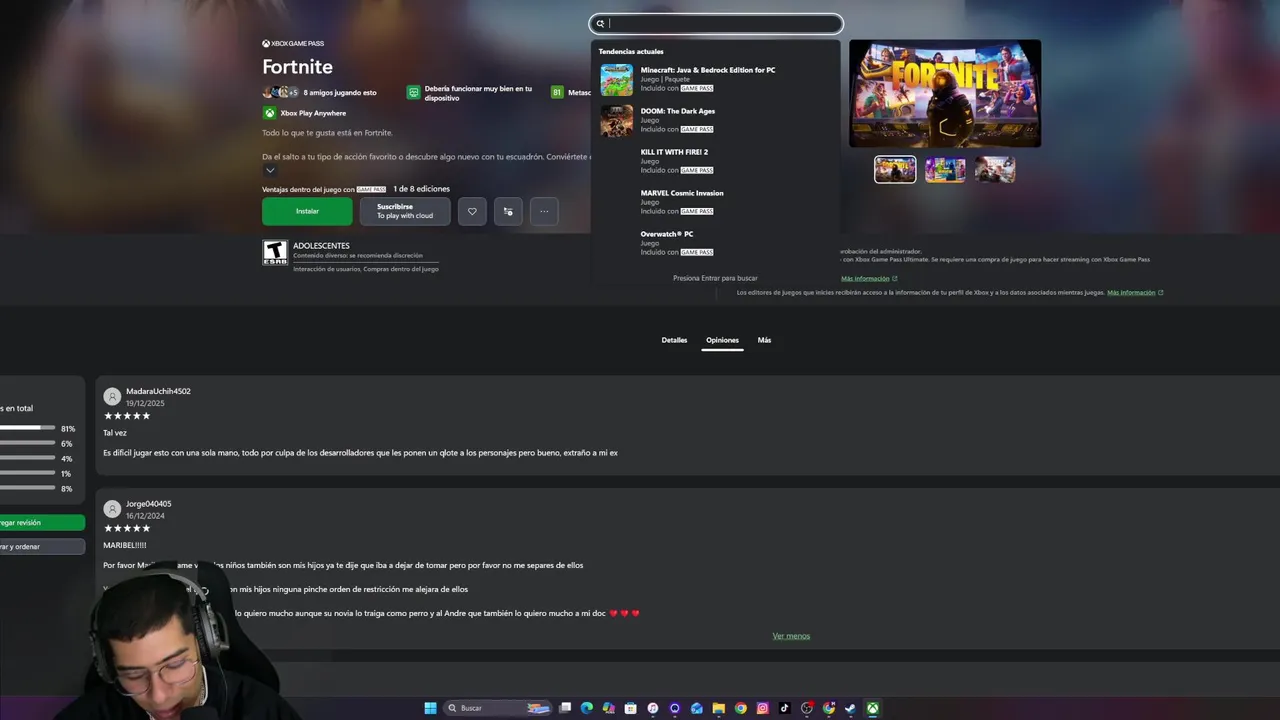Screen dimensions: 1280x720
Task: Click the Jorge040405 reviewer name
Action: click(x=148, y=504)
